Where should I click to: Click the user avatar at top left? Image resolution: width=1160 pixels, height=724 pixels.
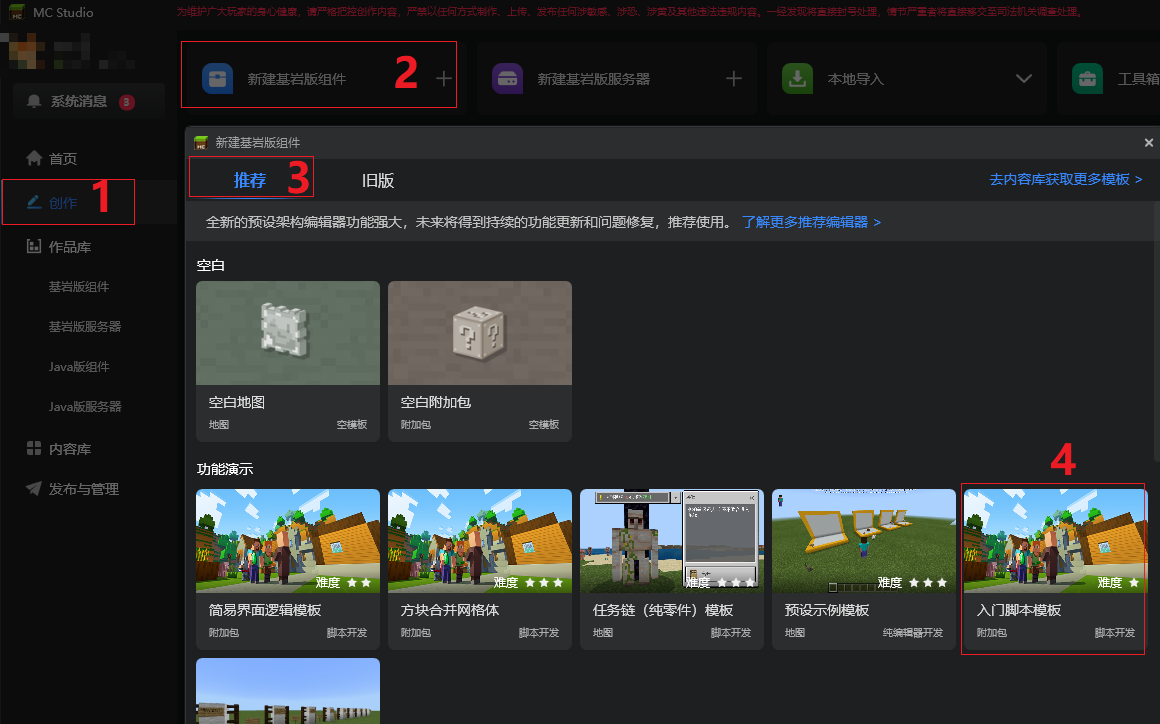[28, 53]
